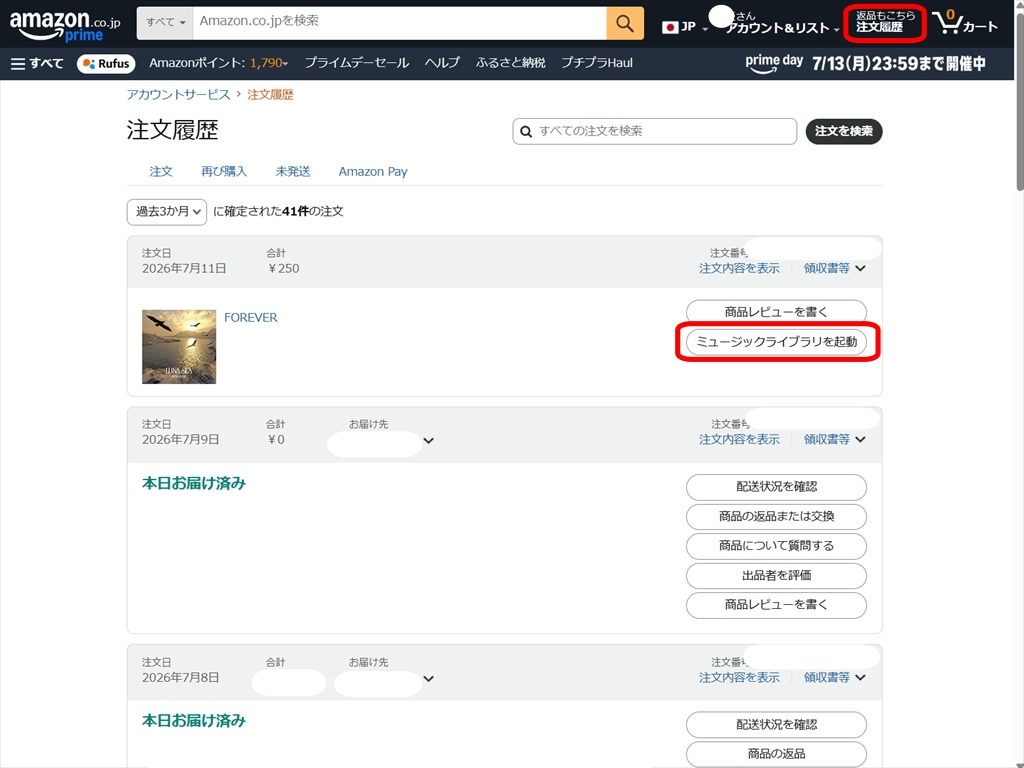Click ミュージックライブラリを起動 button

click(776, 342)
